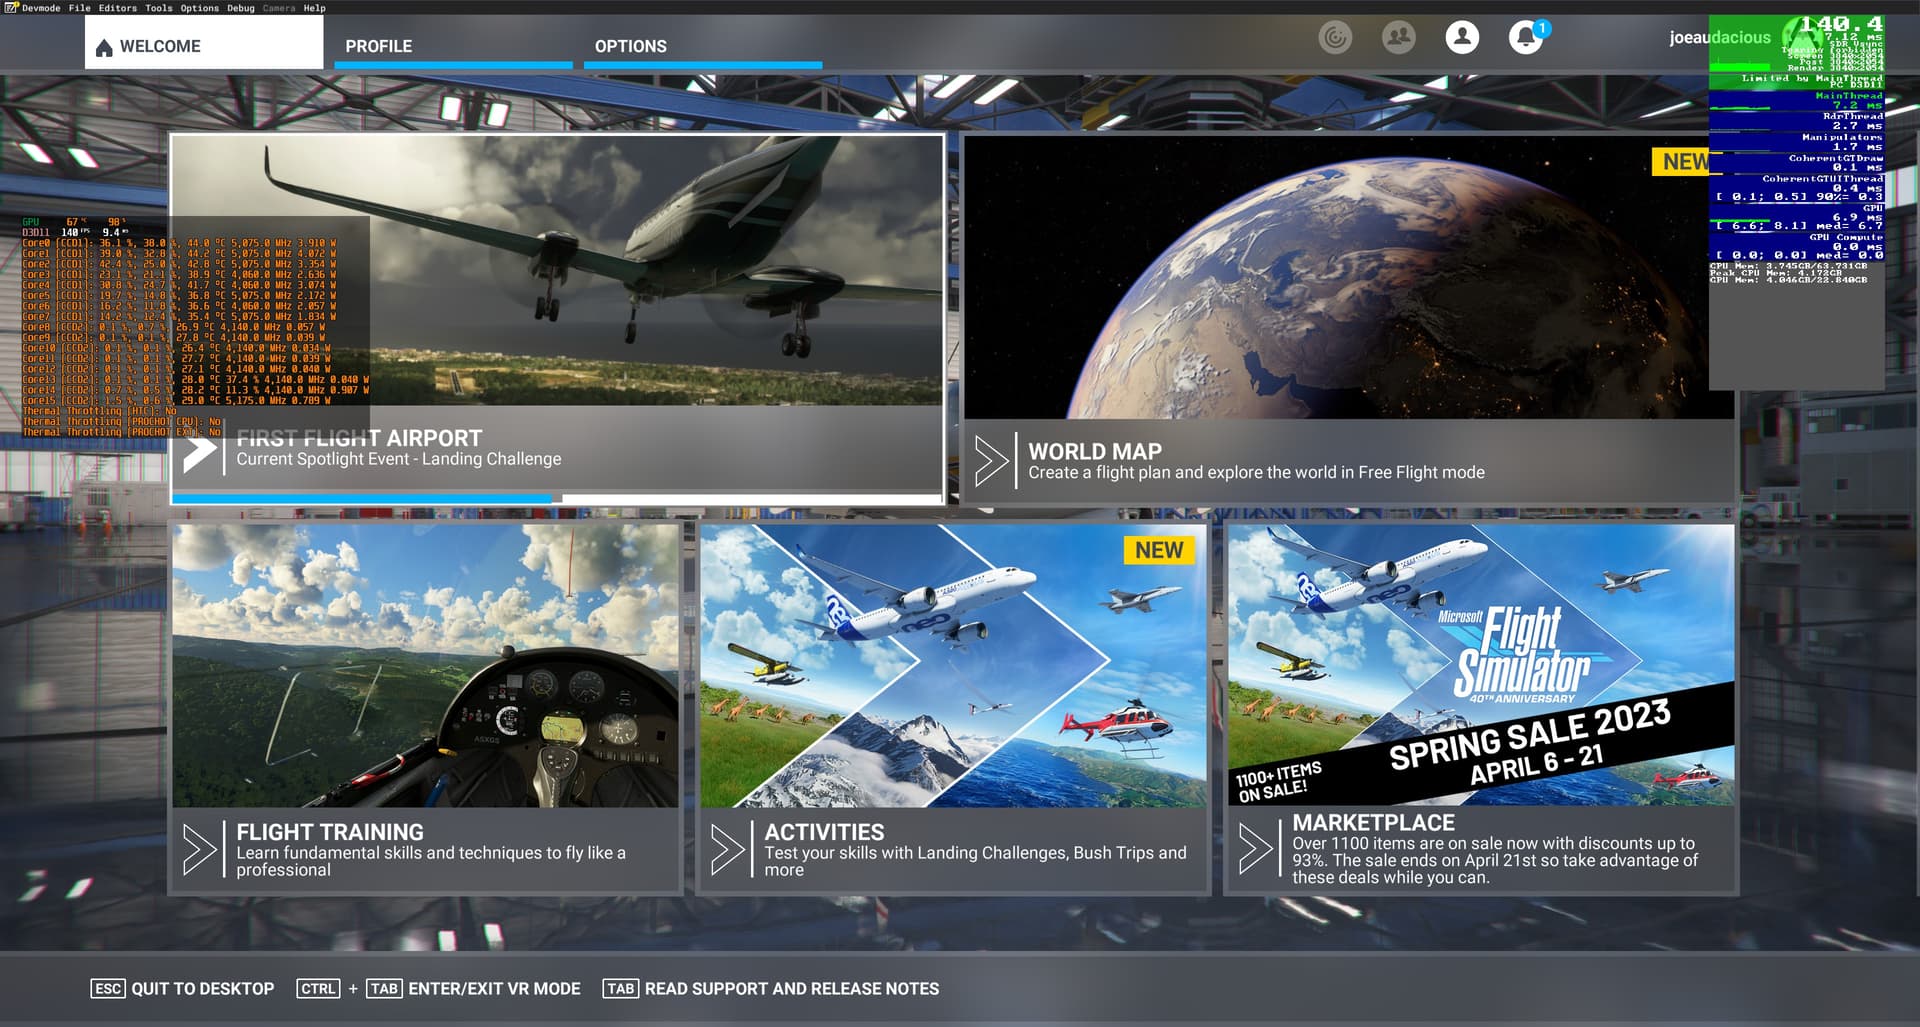Open the friends/multiplayer group icon
This screenshot has width=1920, height=1027.
click(x=1399, y=37)
